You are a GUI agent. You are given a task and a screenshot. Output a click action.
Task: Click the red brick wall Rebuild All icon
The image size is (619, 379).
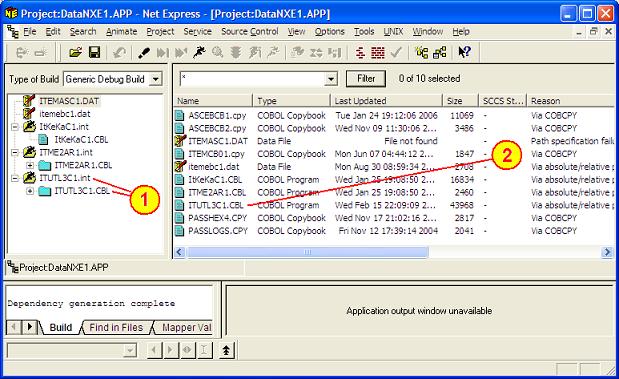(x=378, y=53)
